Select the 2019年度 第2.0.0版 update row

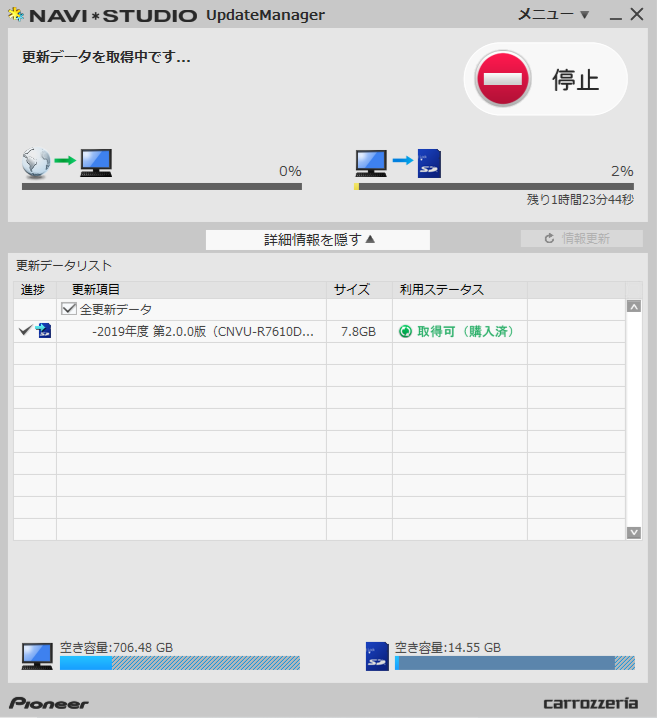pos(319,331)
